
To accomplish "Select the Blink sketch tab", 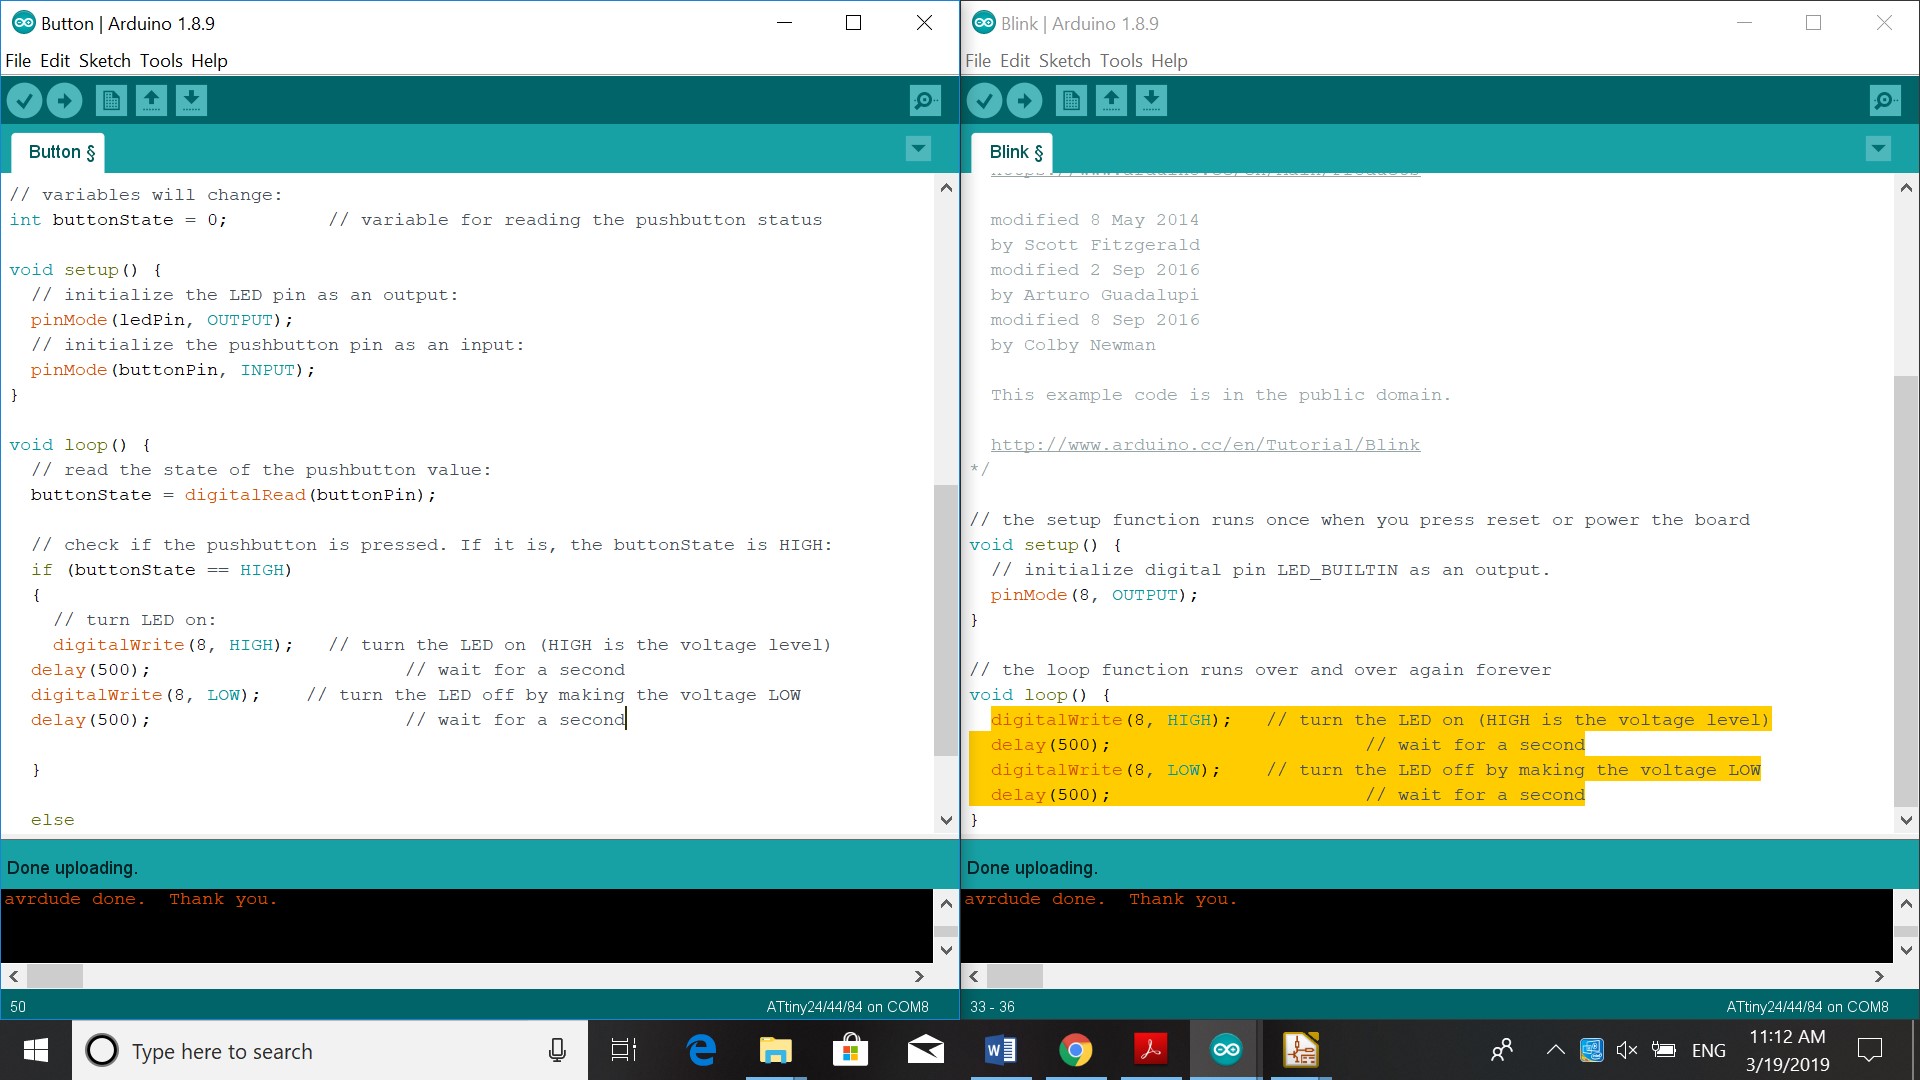I will tap(1014, 152).
